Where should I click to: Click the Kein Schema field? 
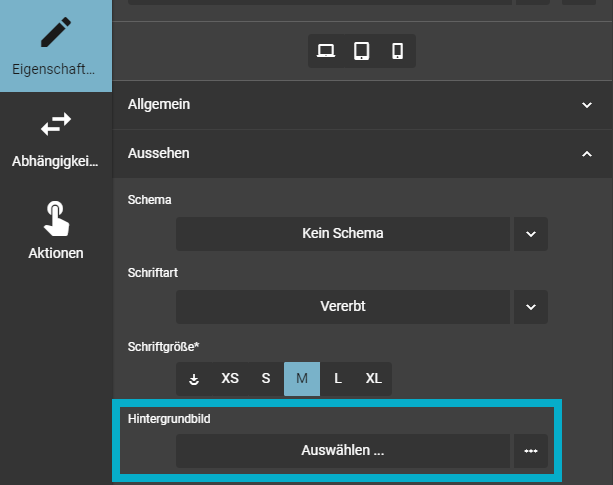343,234
